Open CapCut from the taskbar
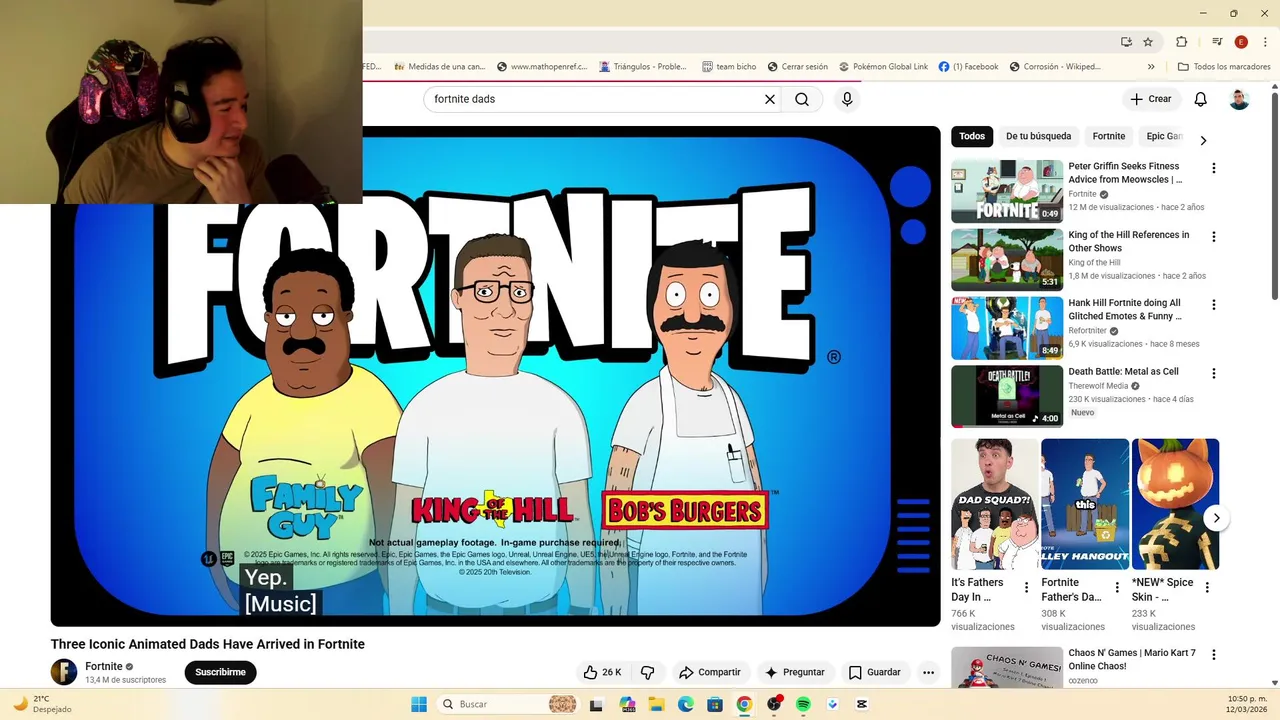This screenshot has height=720, width=1280. coord(861,704)
